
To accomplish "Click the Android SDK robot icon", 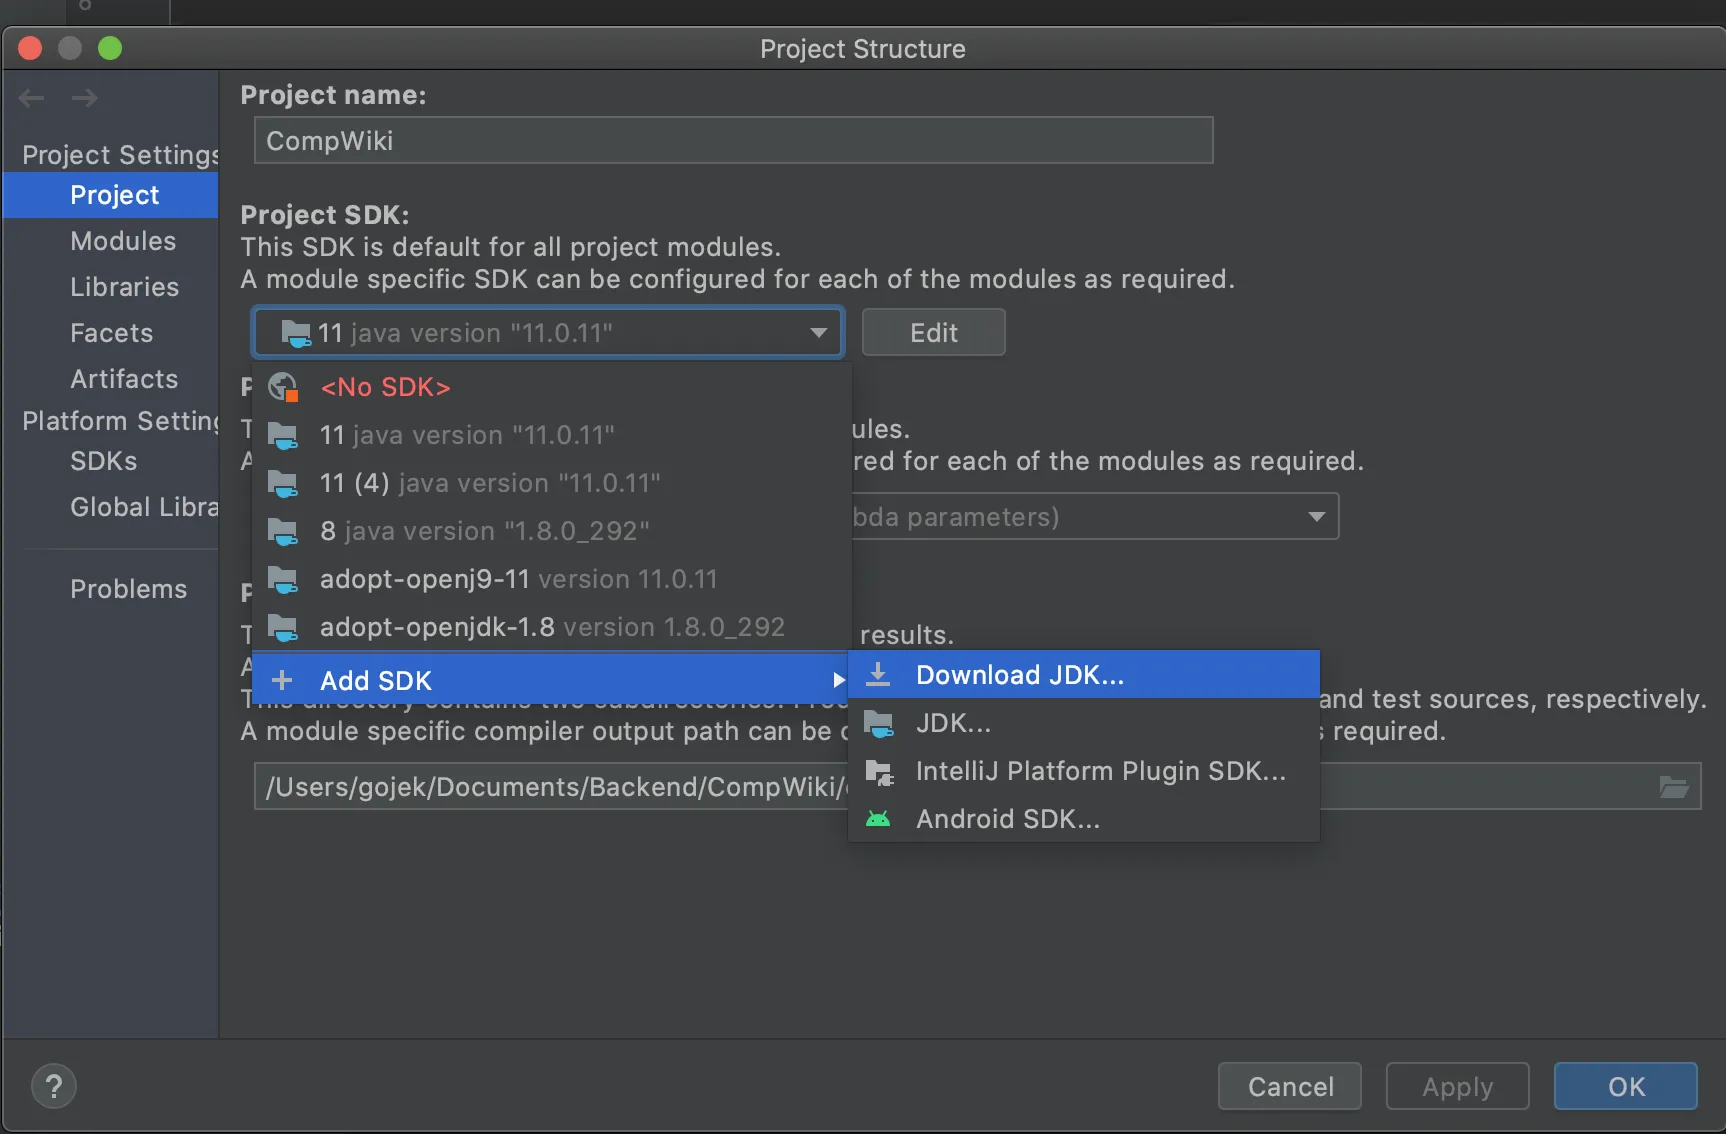I will pyautogui.click(x=878, y=819).
